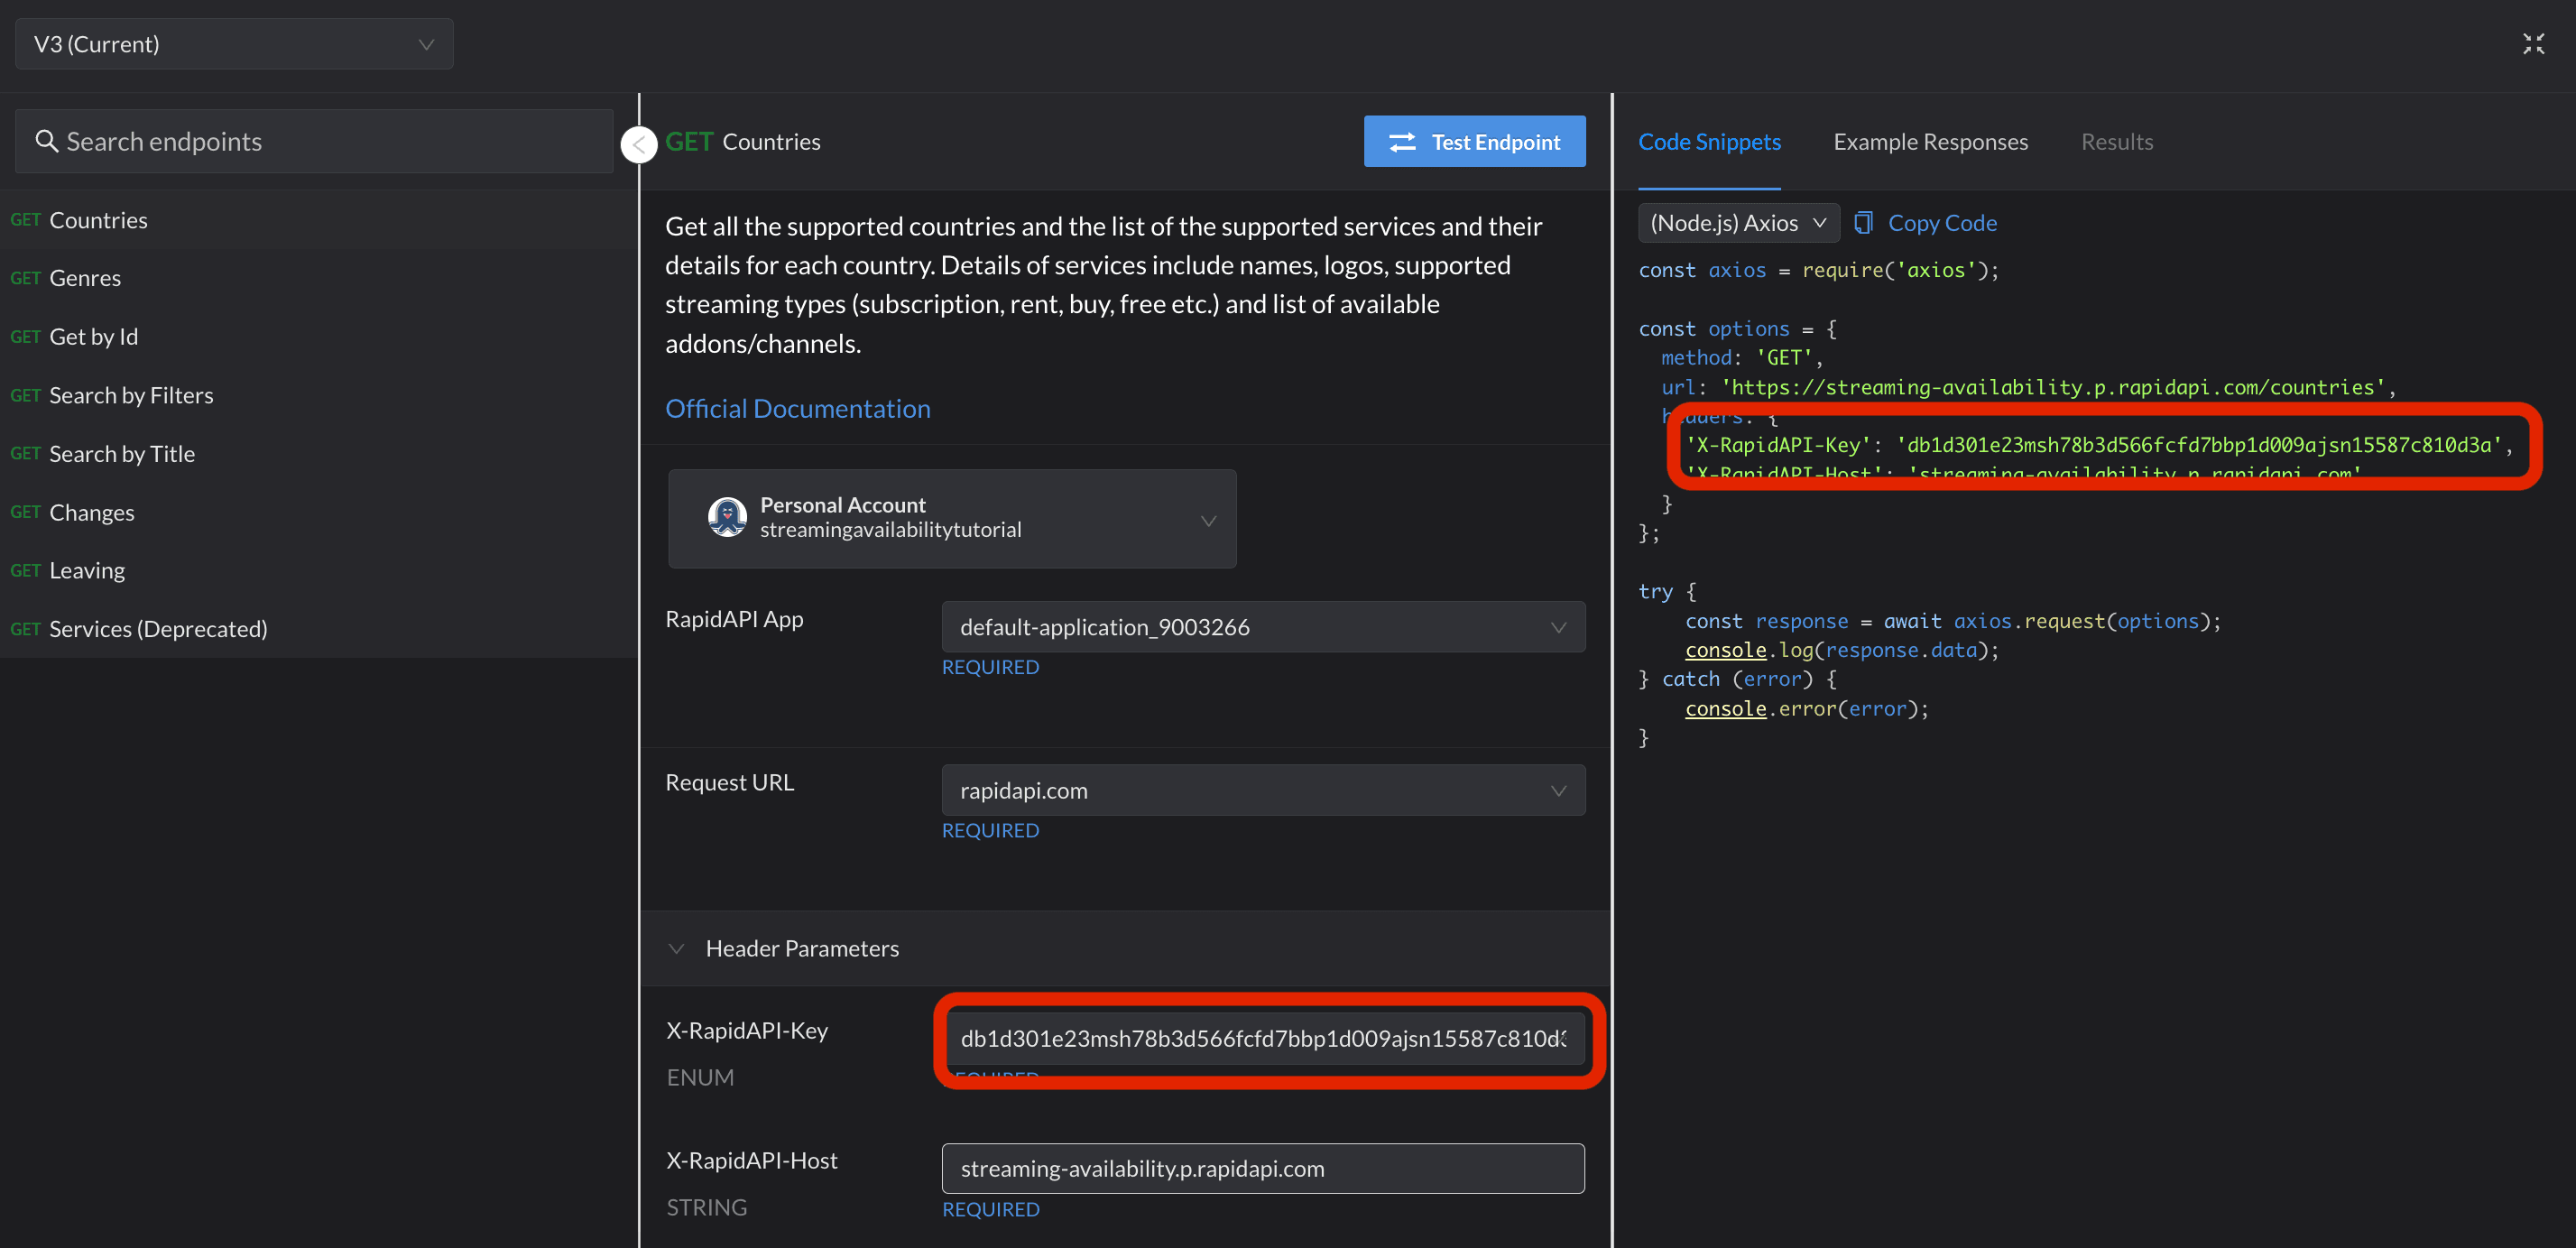Switch to the Example Responses tab
The width and height of the screenshot is (2576, 1248).
point(1930,141)
